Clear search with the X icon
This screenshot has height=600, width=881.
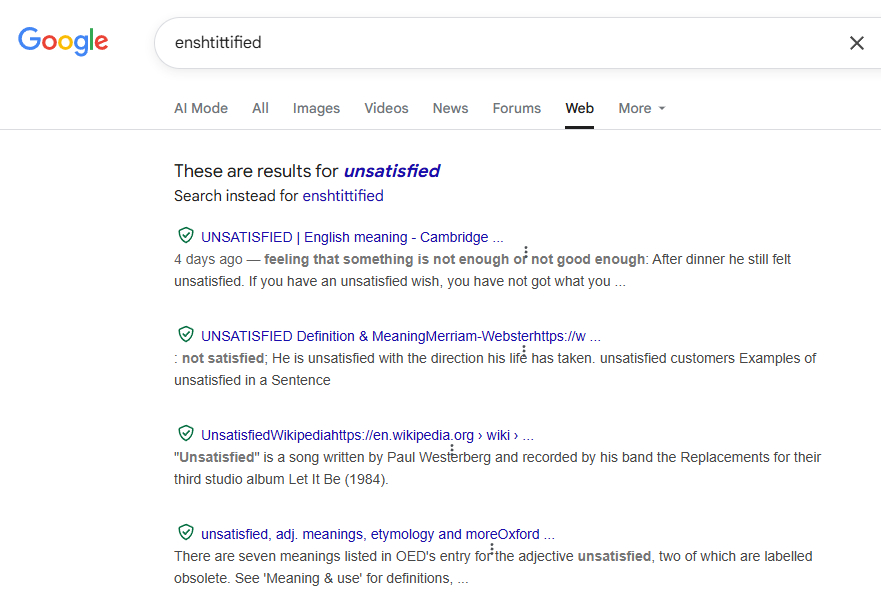[856, 43]
